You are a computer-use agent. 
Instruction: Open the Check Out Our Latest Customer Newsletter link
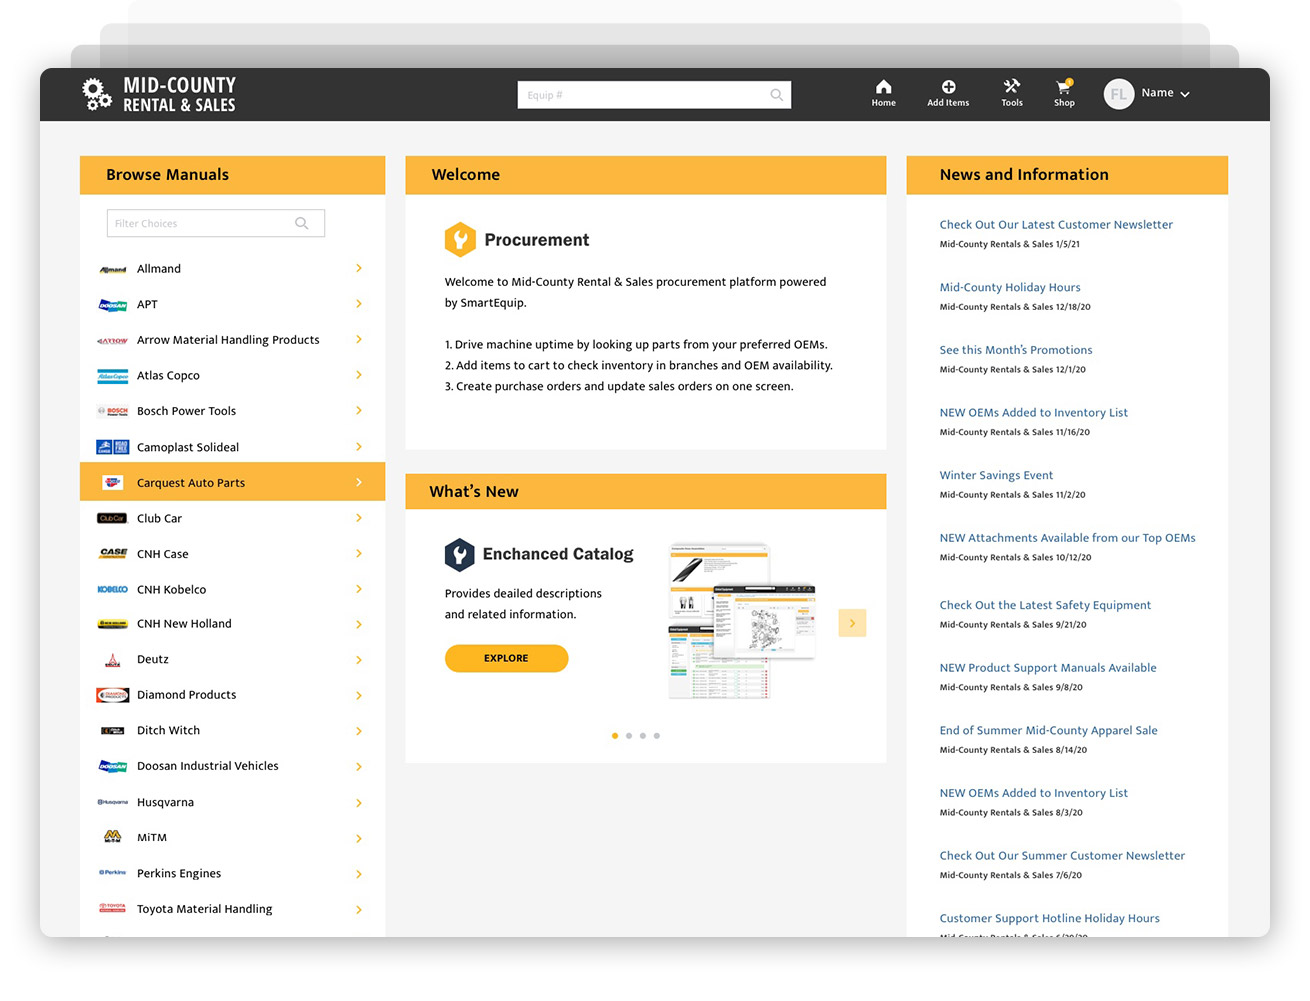pyautogui.click(x=1056, y=224)
